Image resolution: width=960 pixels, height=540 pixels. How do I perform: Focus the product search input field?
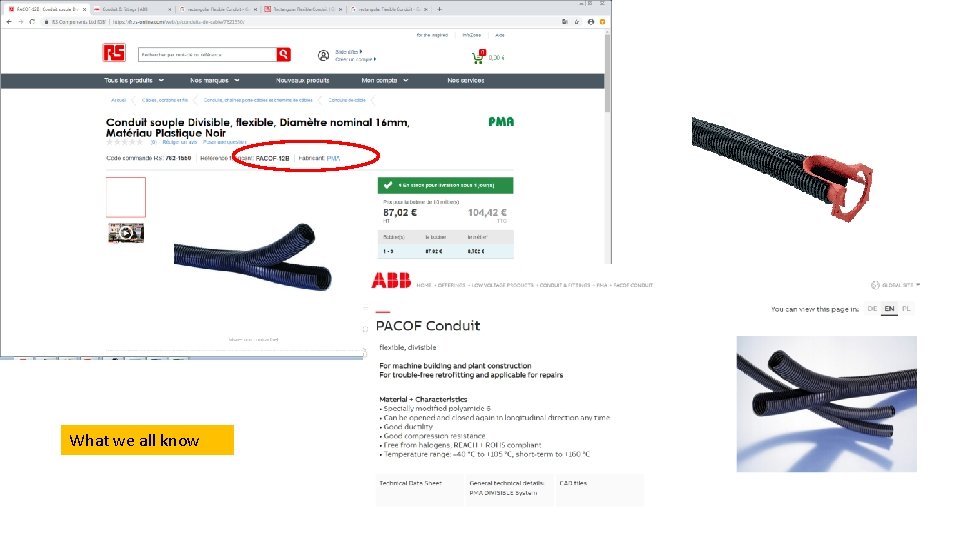[x=207, y=54]
